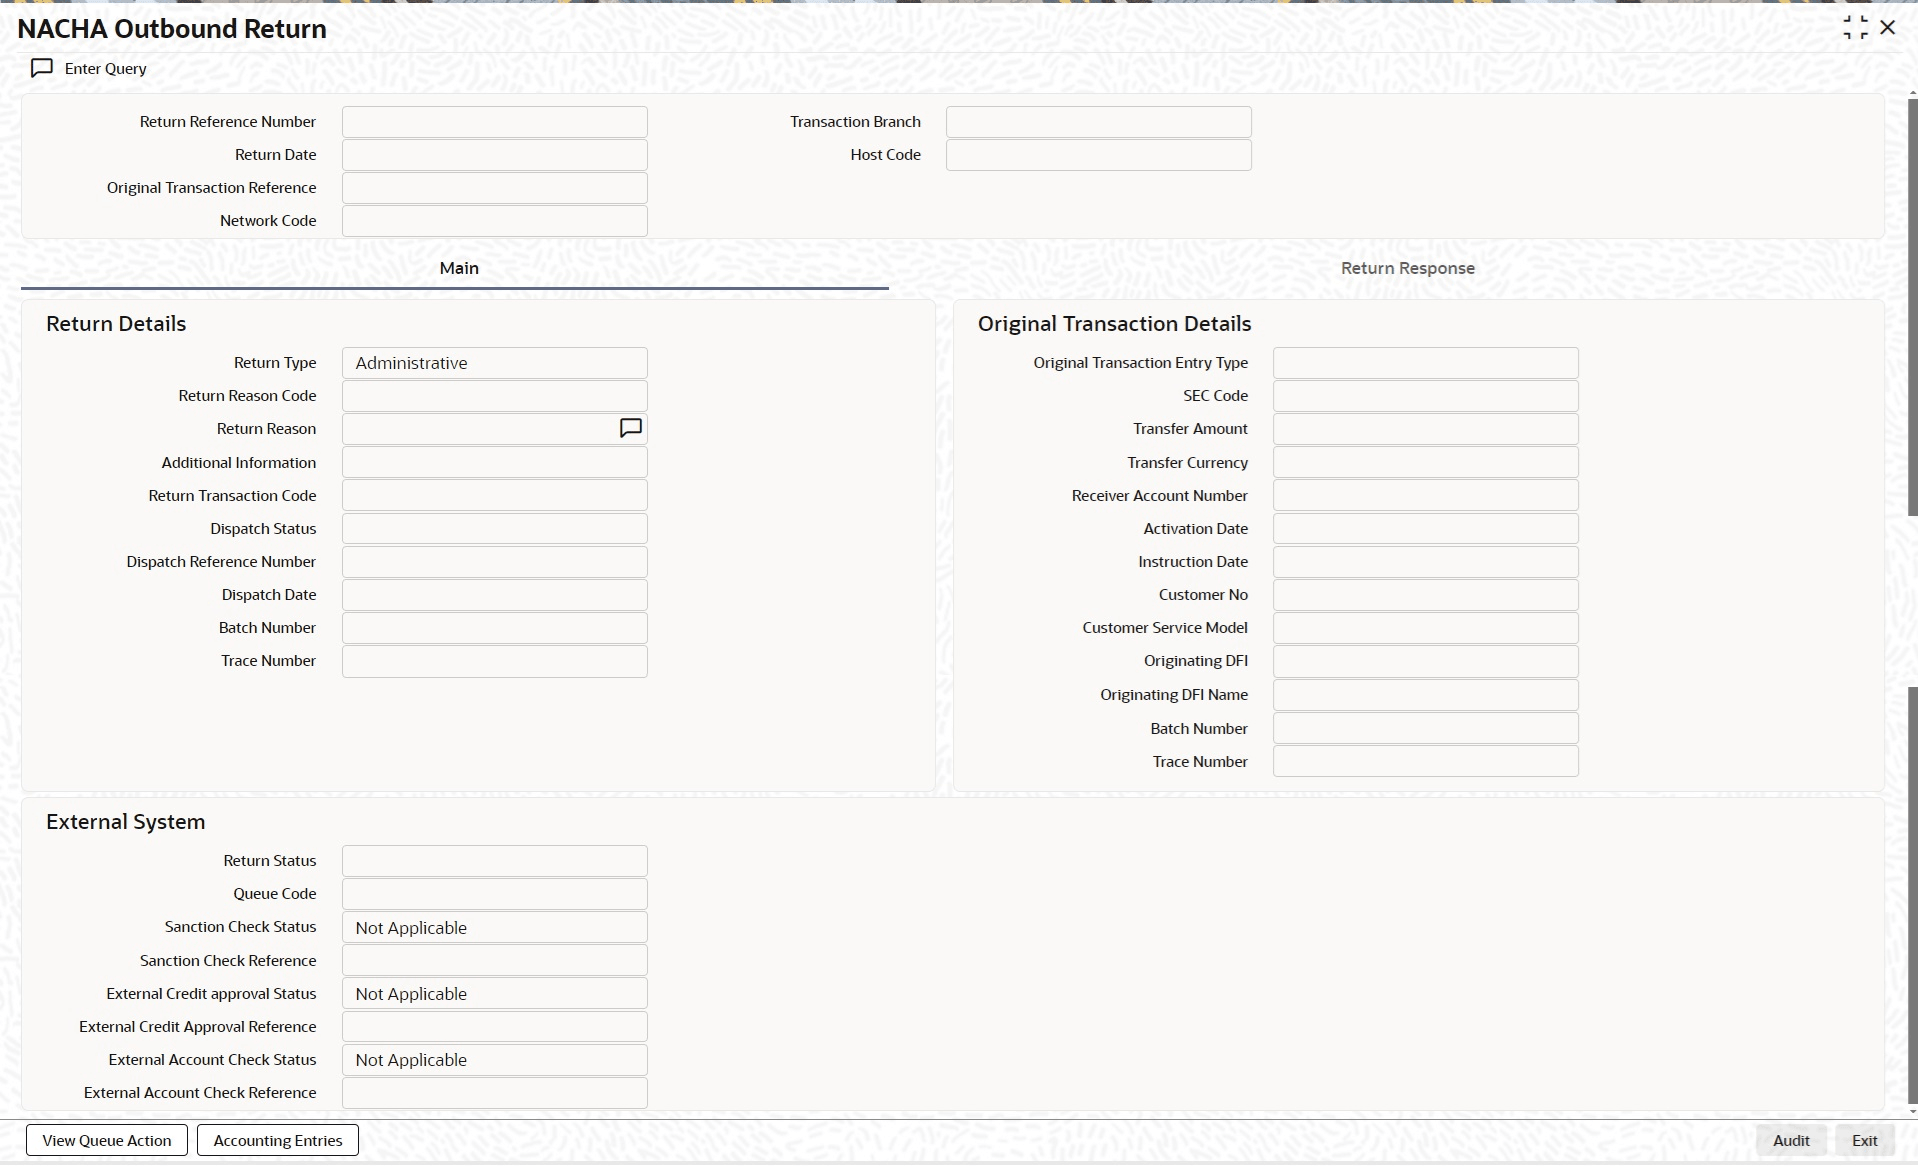This screenshot has width=1918, height=1166.
Task: Focus the Queue Code field
Action: pyautogui.click(x=495, y=894)
